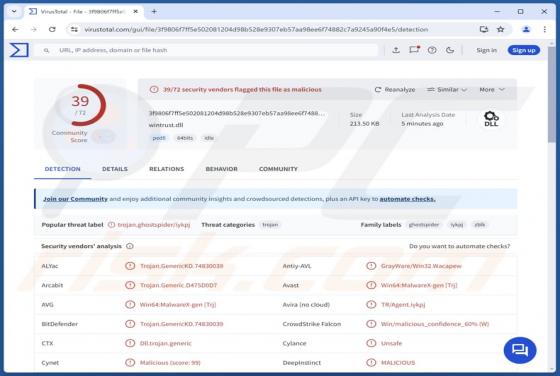Open the RELATIONS tab
Viewport: 560px width, 376px height.
[x=166, y=169]
